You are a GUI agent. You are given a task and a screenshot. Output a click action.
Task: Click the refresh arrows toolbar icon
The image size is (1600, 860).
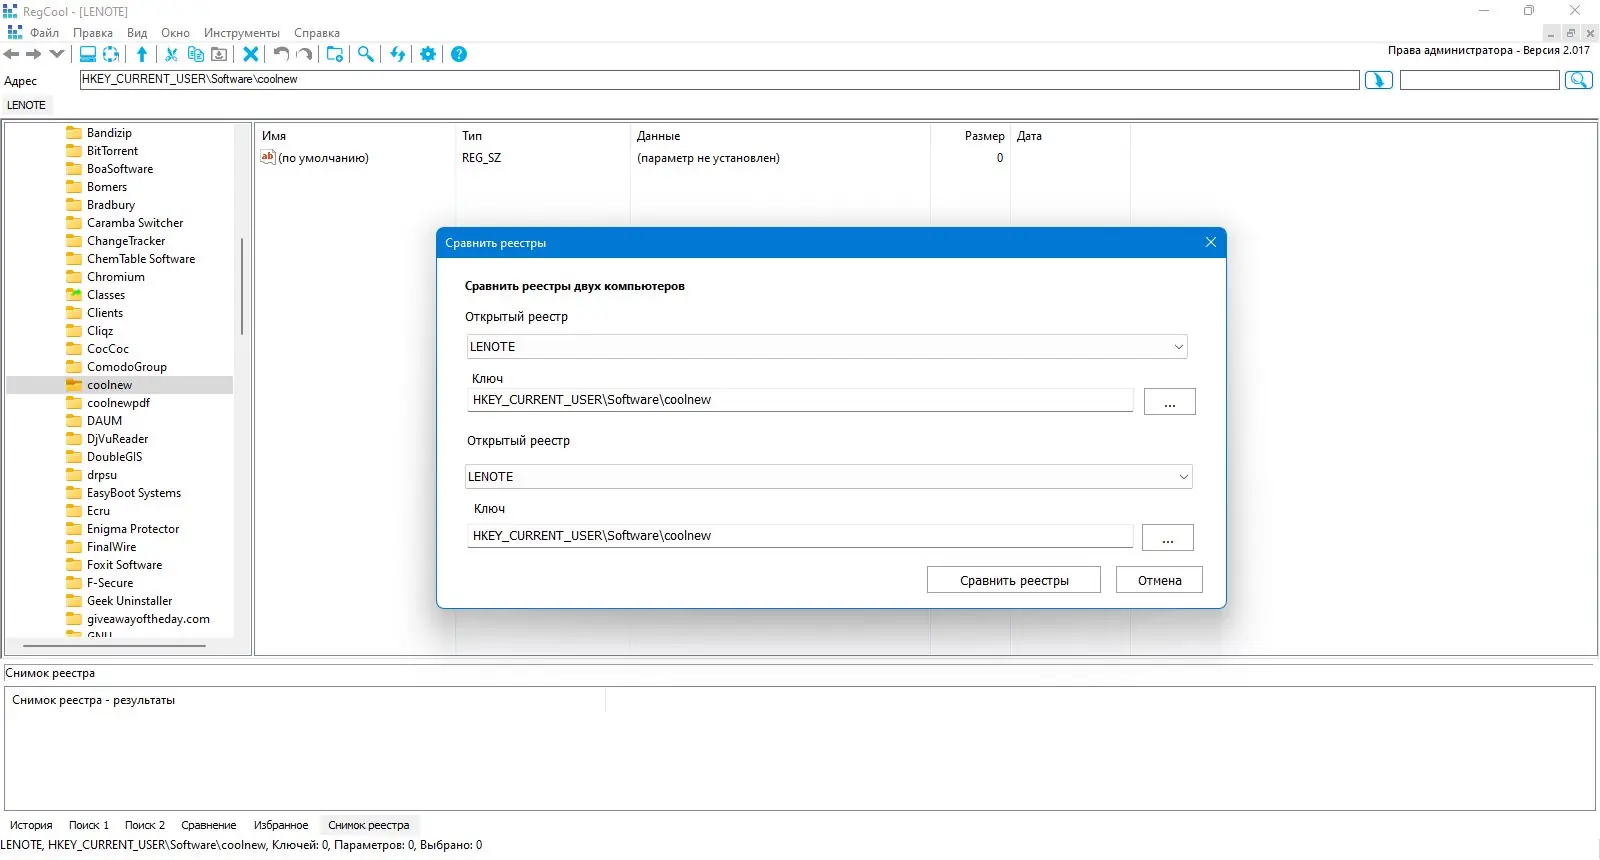coord(398,54)
